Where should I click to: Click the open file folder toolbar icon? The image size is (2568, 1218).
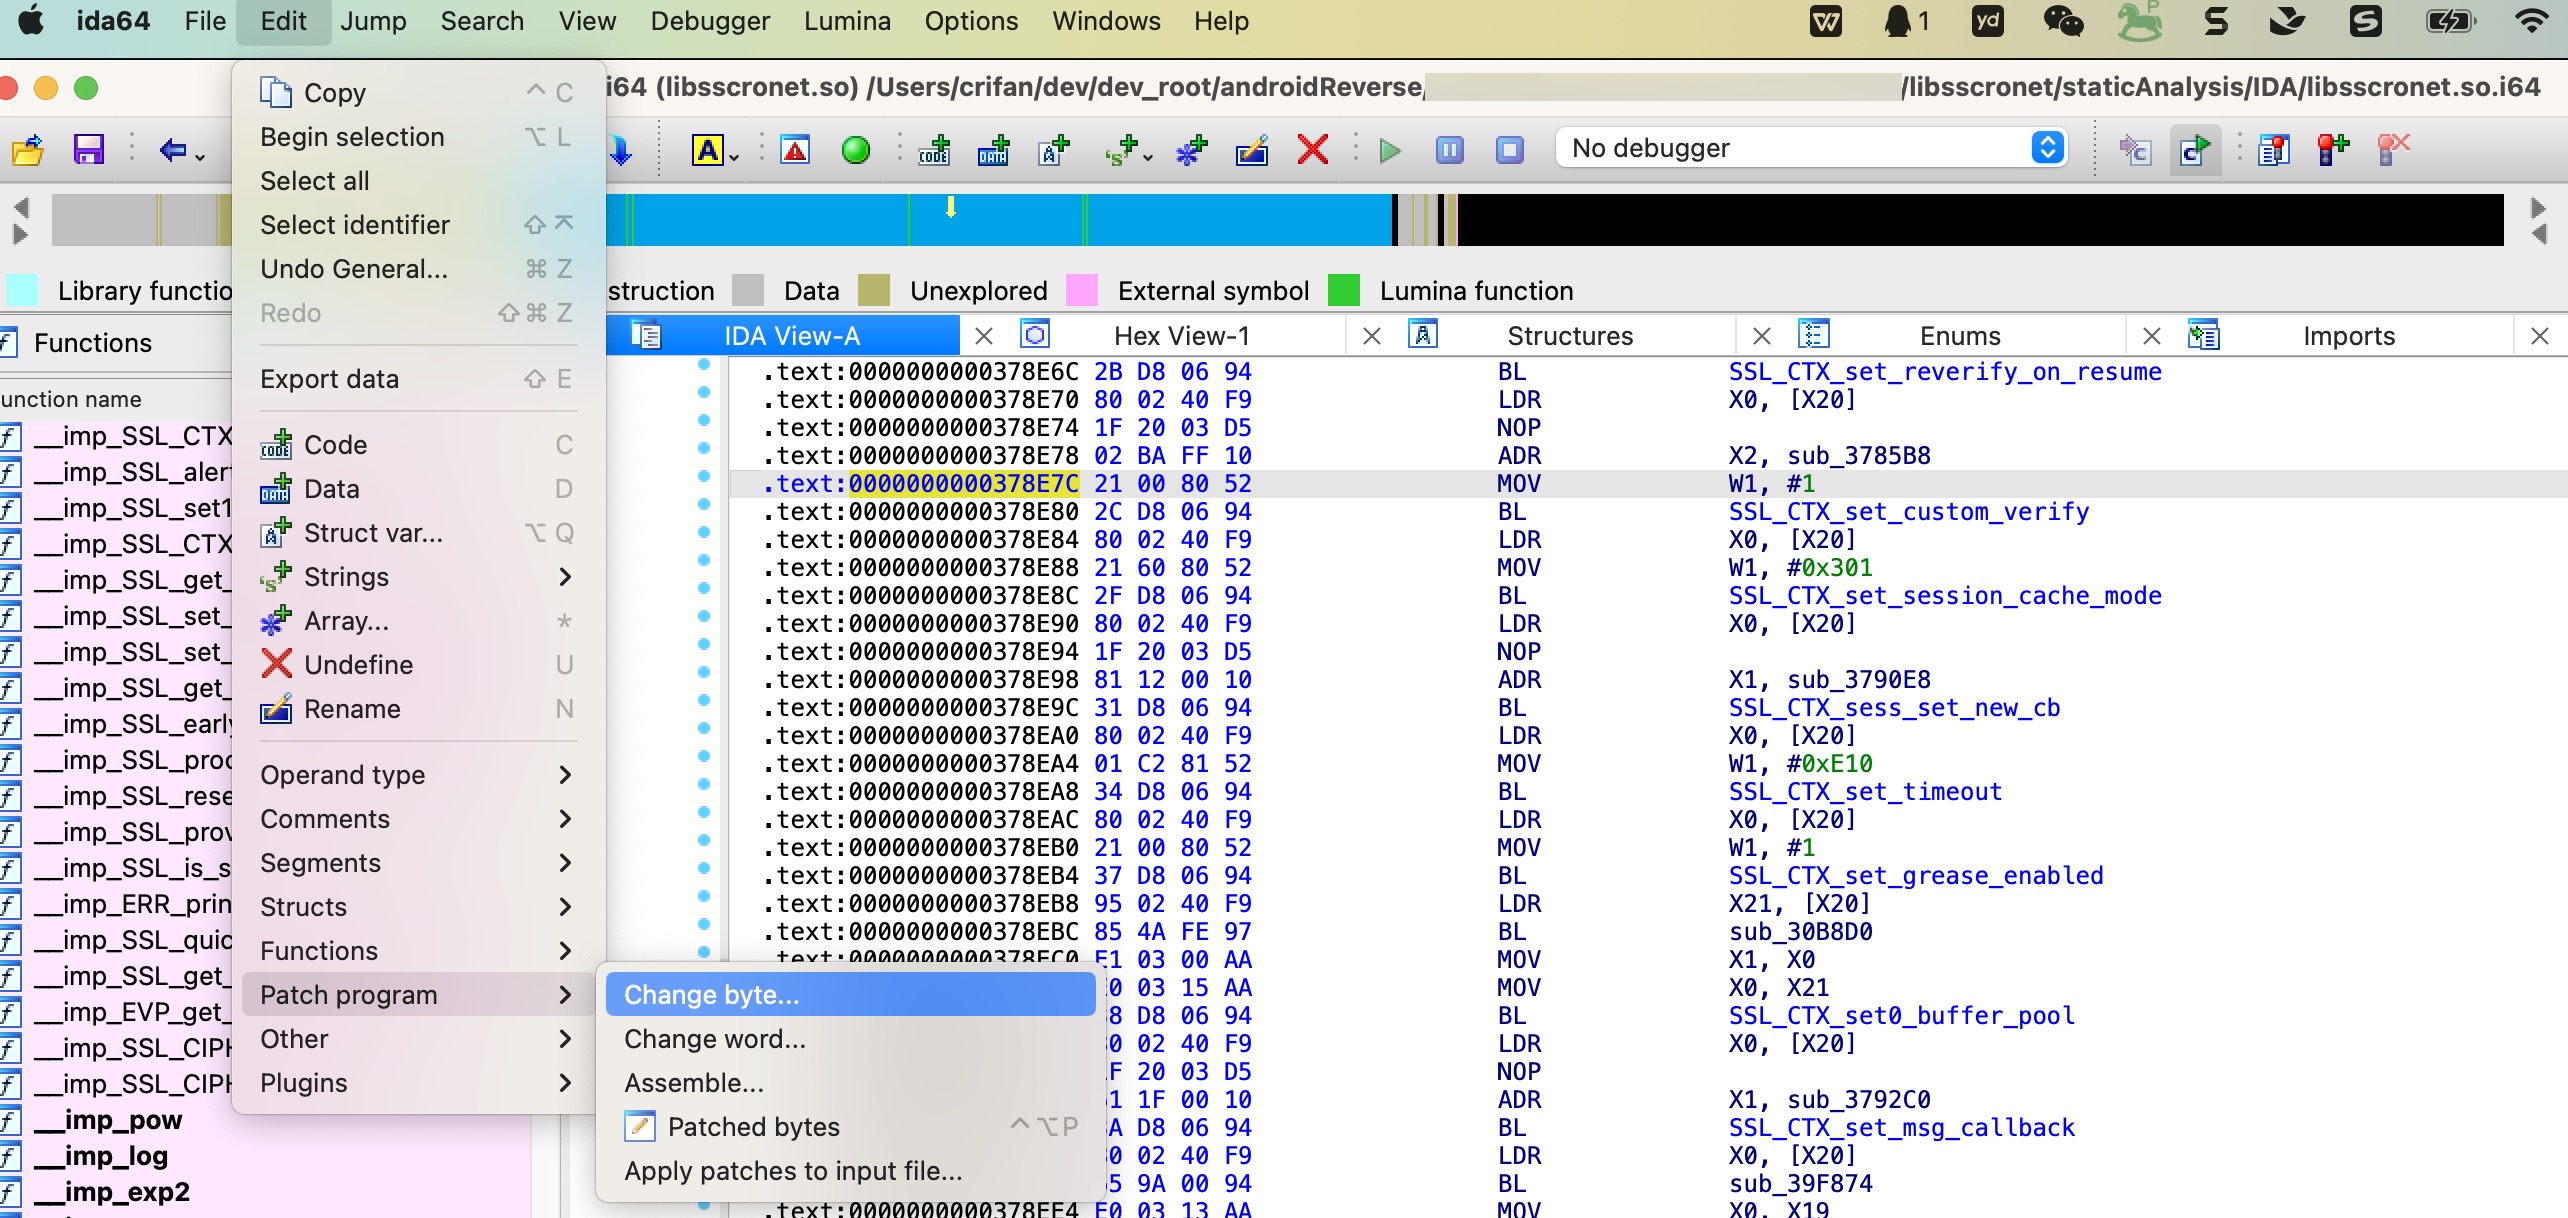[28, 150]
